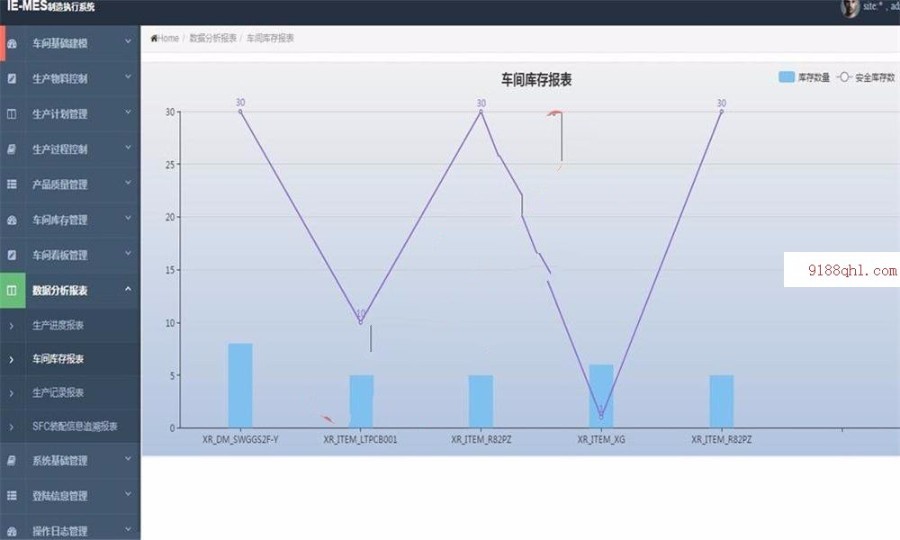Expand the 生产过程控制 chevron
900x540 pixels.
coord(128,147)
